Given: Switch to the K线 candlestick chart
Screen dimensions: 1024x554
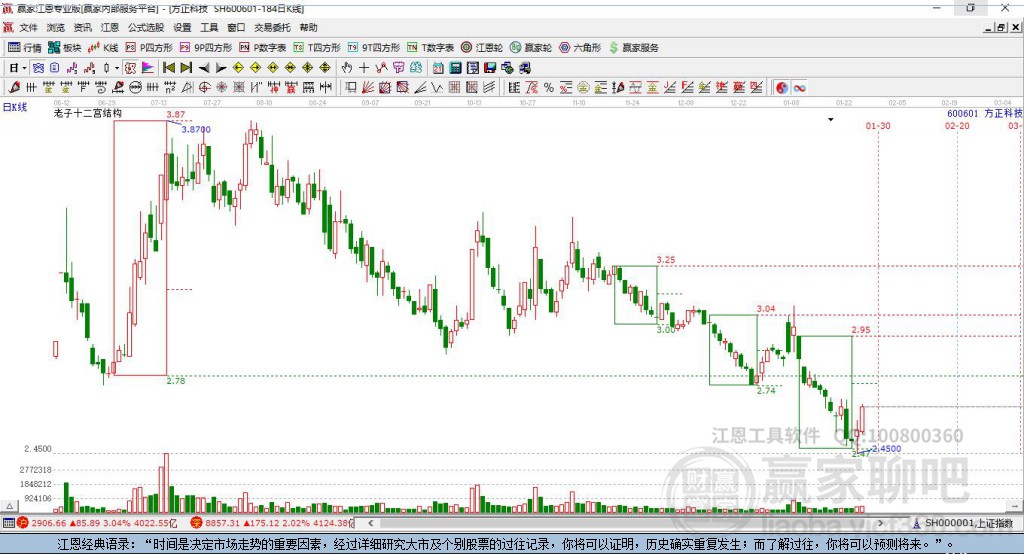Looking at the screenshot, I should point(103,48).
